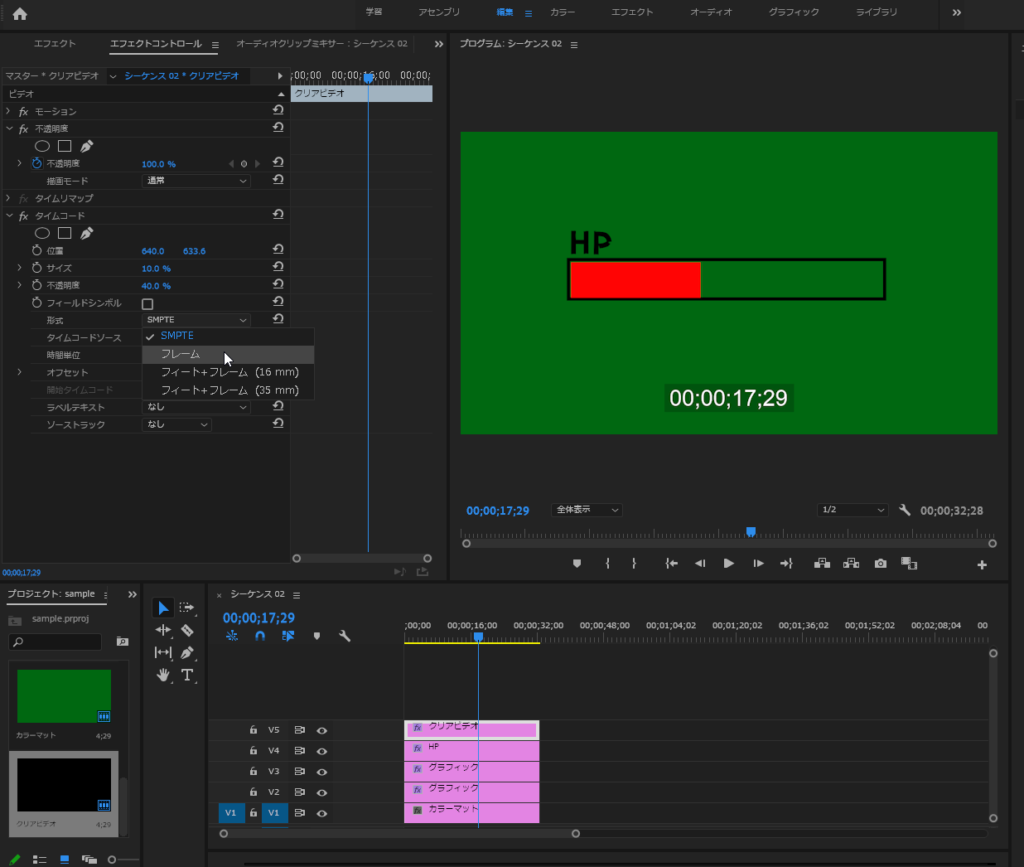Select the Selection arrow tool
The width and height of the screenshot is (1024, 867).
coord(163,608)
